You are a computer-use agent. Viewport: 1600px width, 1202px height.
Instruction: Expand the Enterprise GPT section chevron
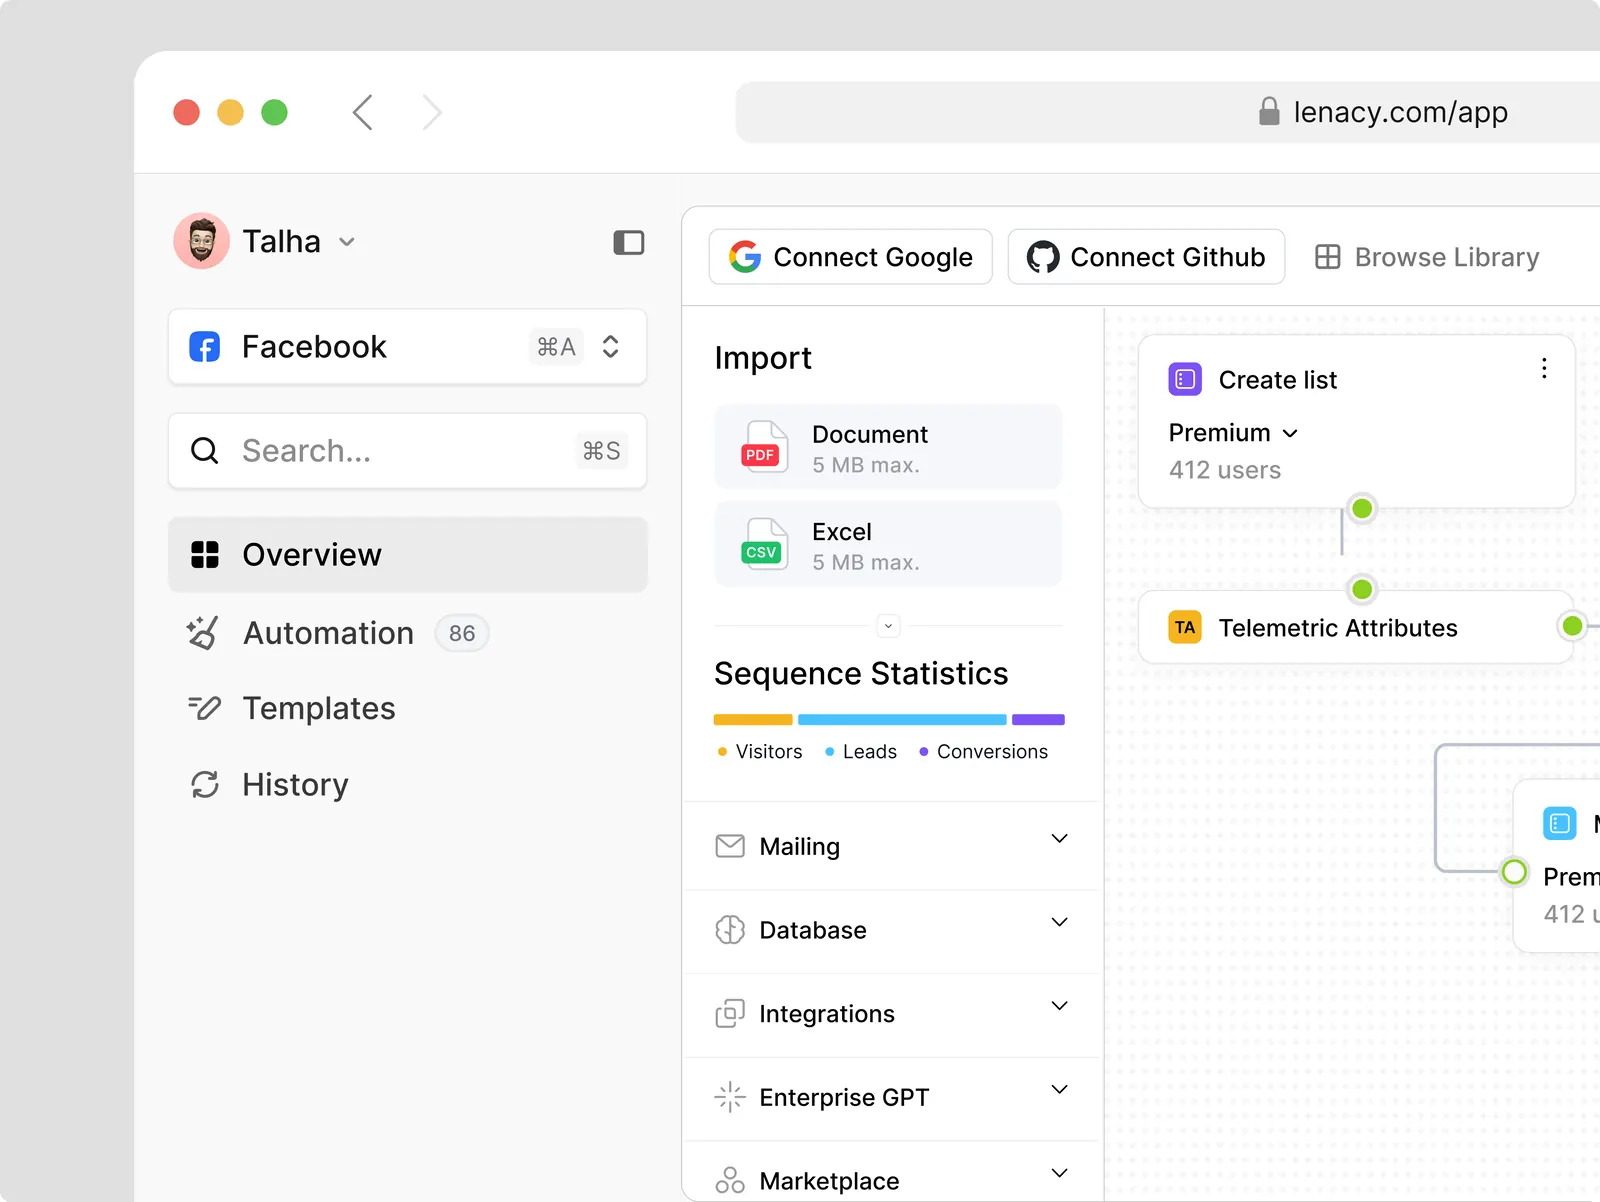click(x=1060, y=1090)
